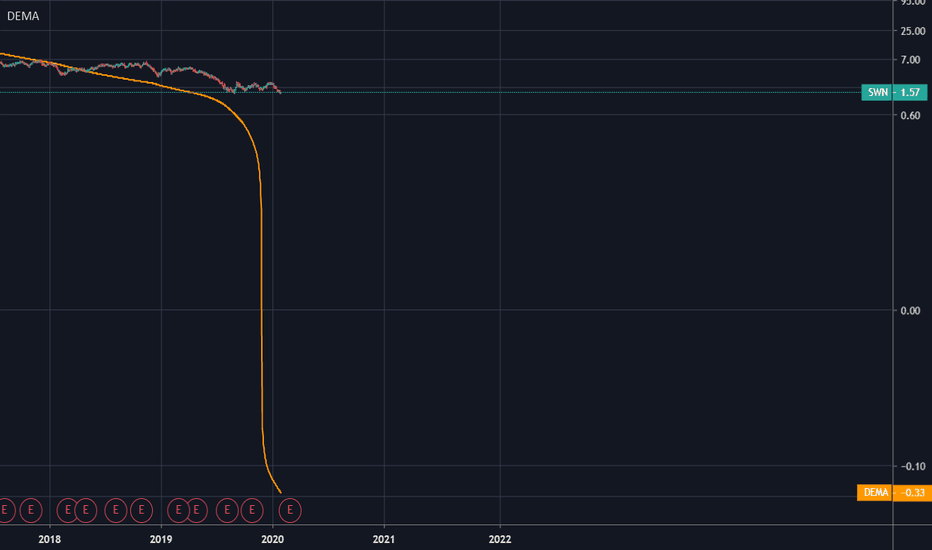Click the 0.60 price scale label
The image size is (932, 550).
910,115
